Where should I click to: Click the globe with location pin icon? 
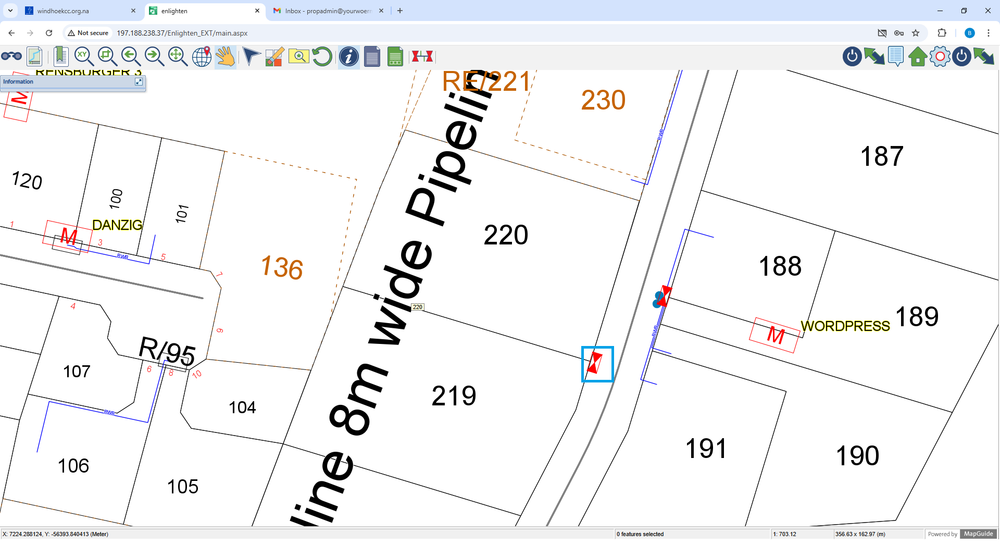point(201,56)
